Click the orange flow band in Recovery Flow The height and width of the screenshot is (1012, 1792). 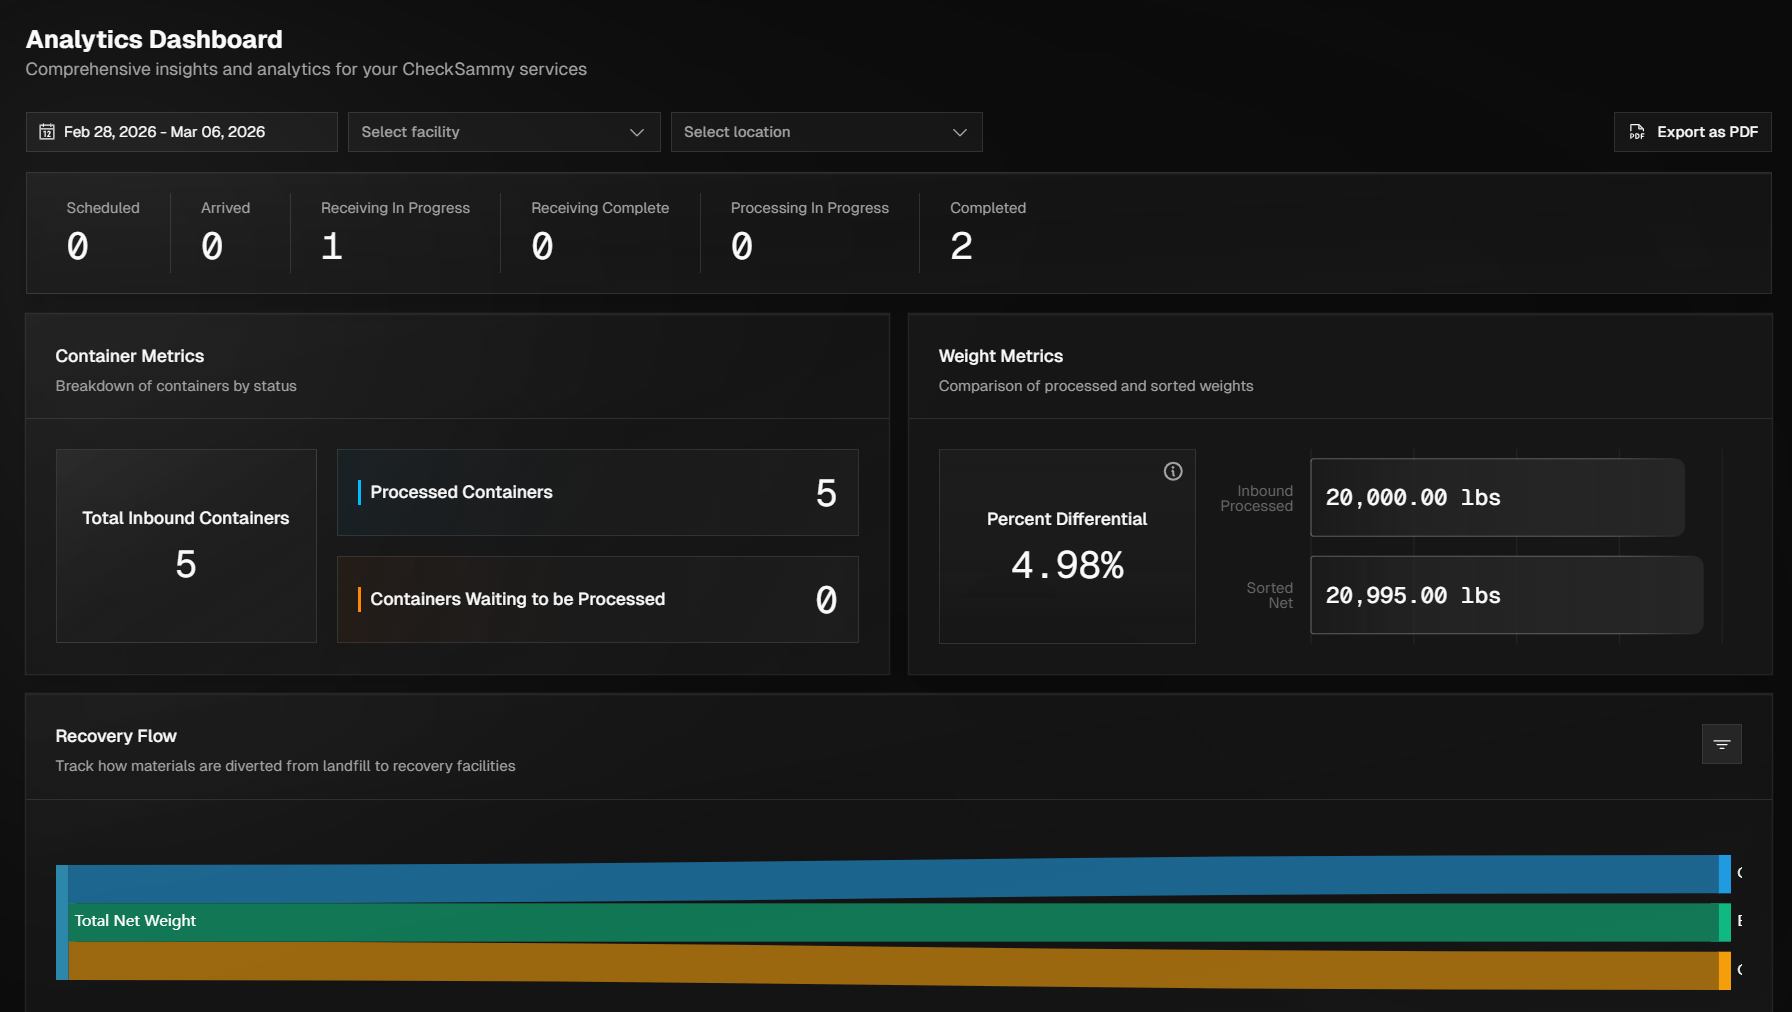point(890,965)
